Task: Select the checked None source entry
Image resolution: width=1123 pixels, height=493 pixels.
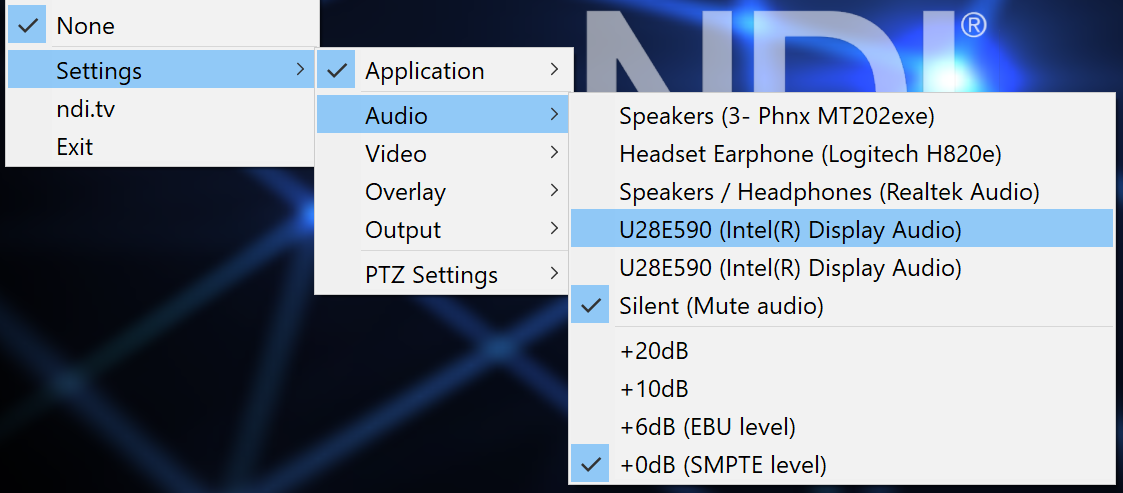Action: (162, 27)
